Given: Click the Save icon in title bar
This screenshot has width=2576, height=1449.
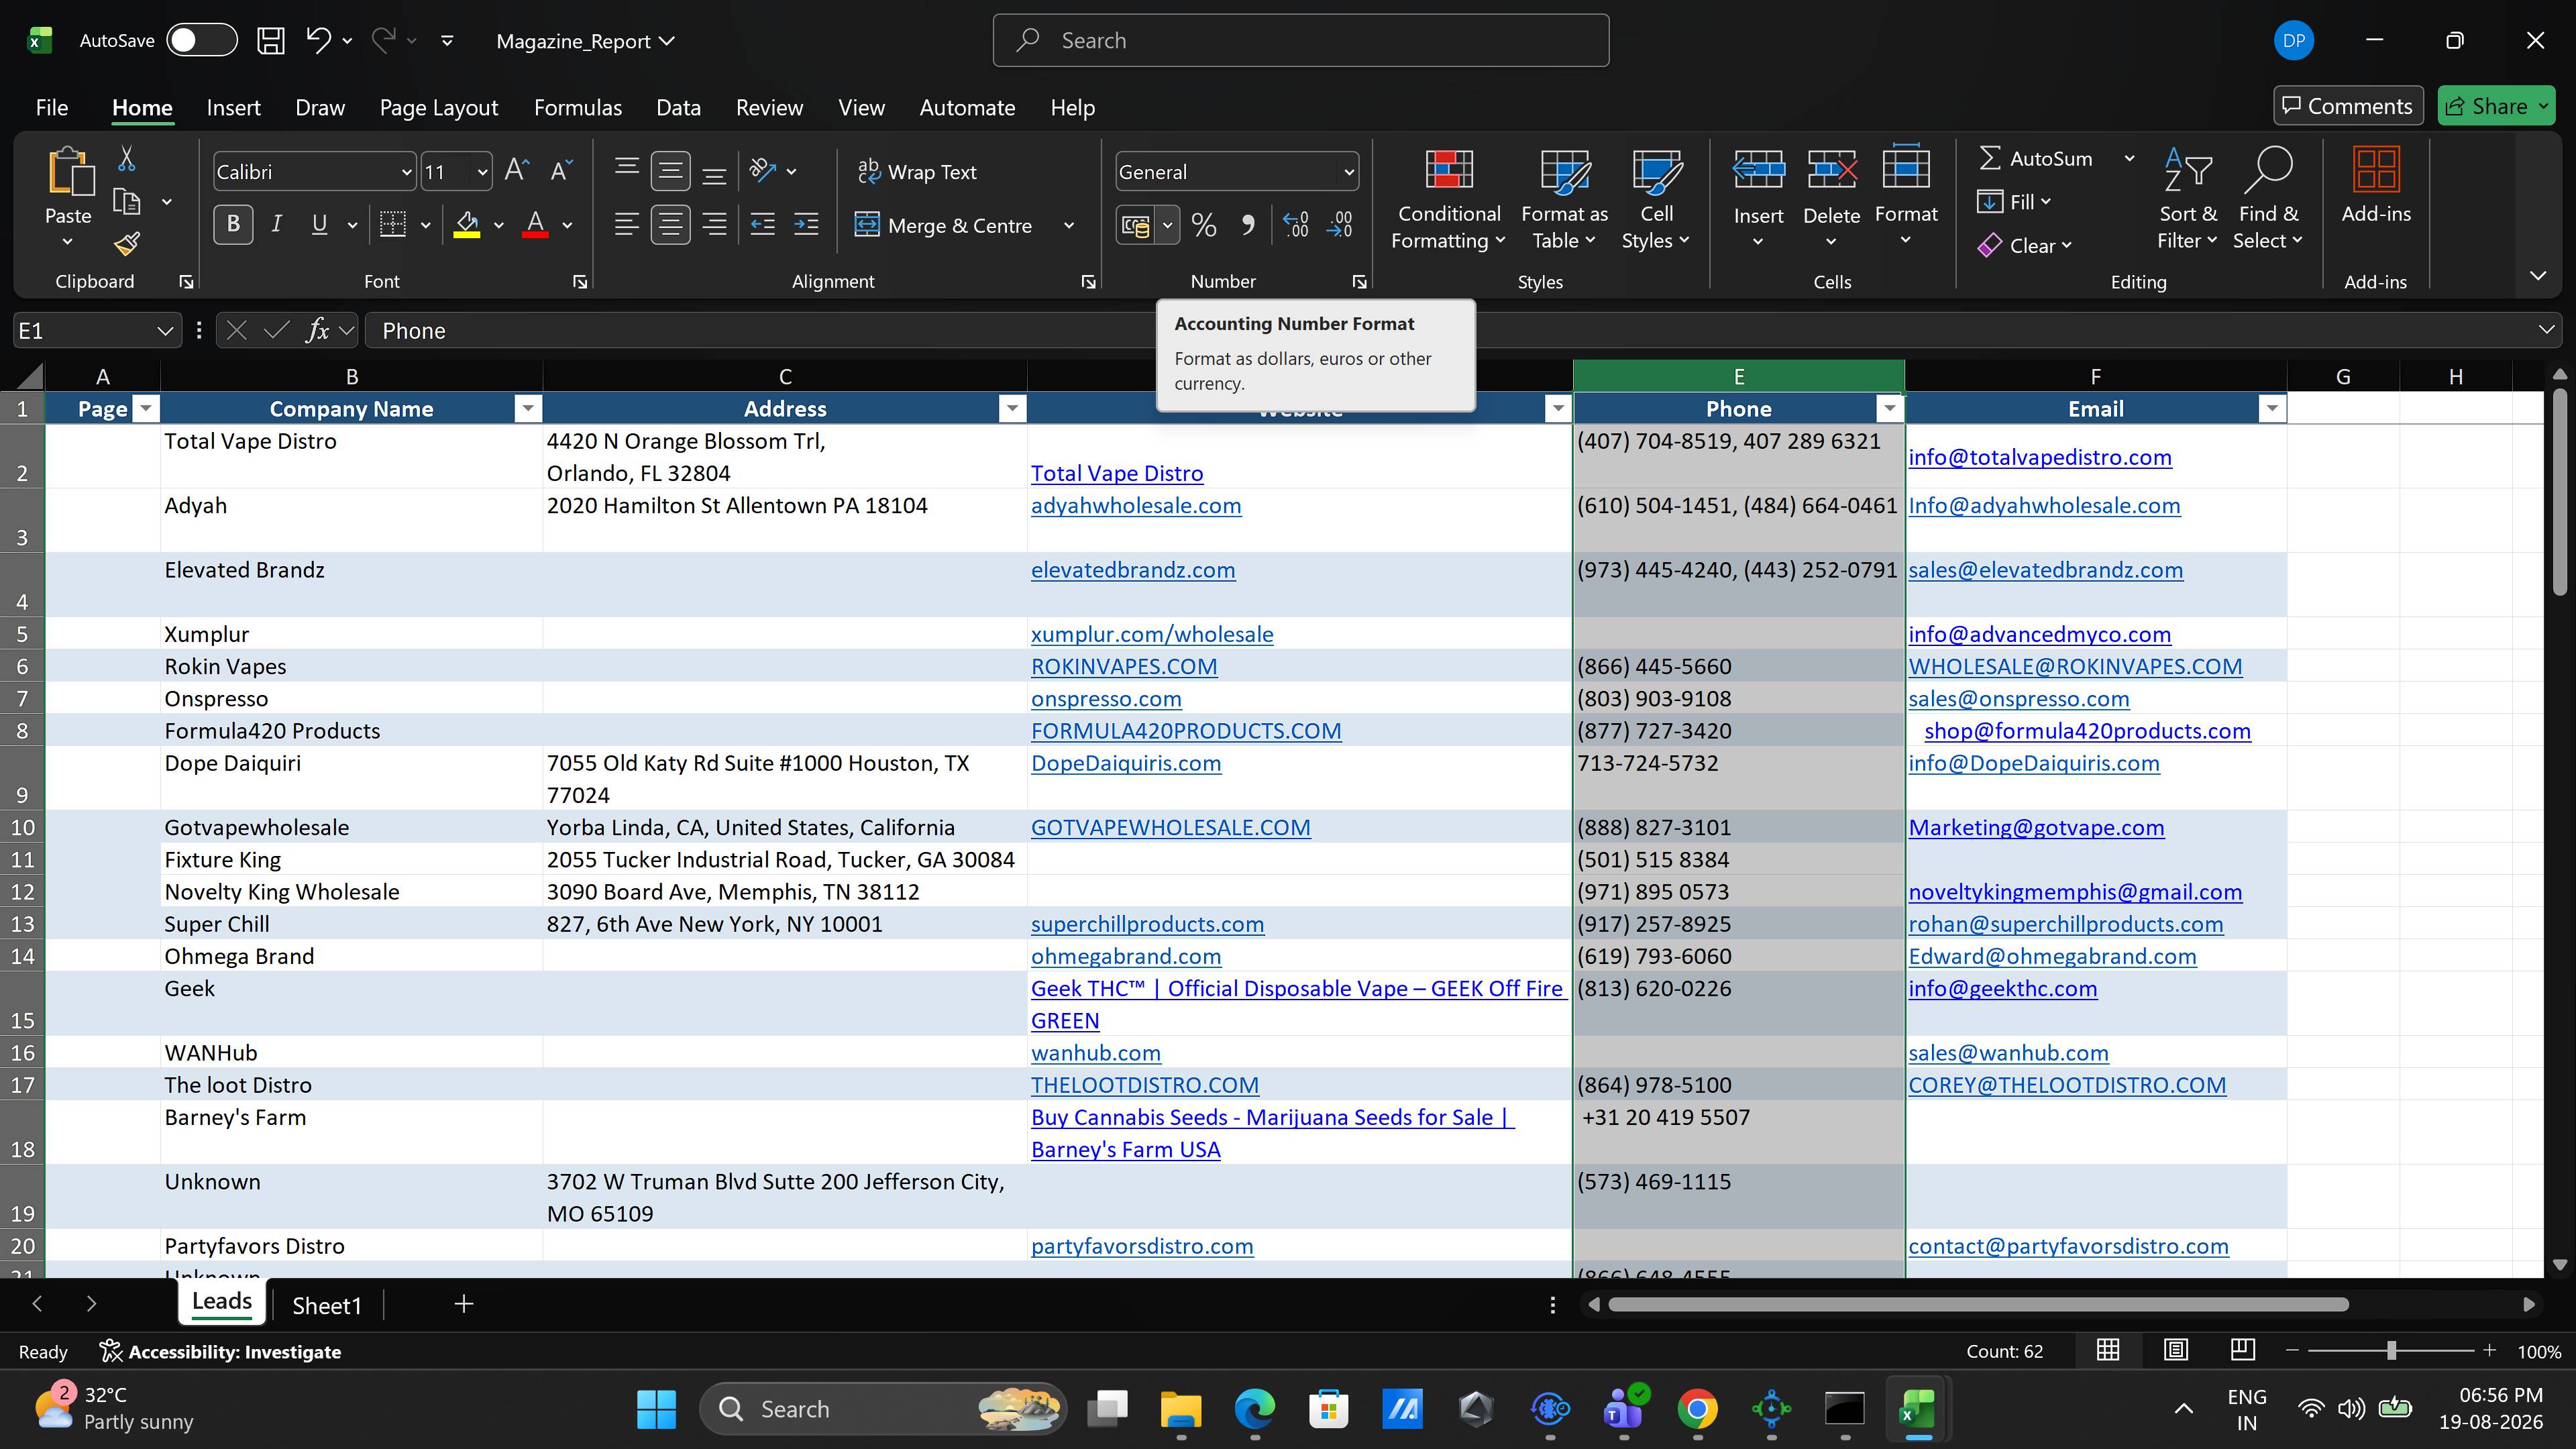Looking at the screenshot, I should (x=270, y=41).
